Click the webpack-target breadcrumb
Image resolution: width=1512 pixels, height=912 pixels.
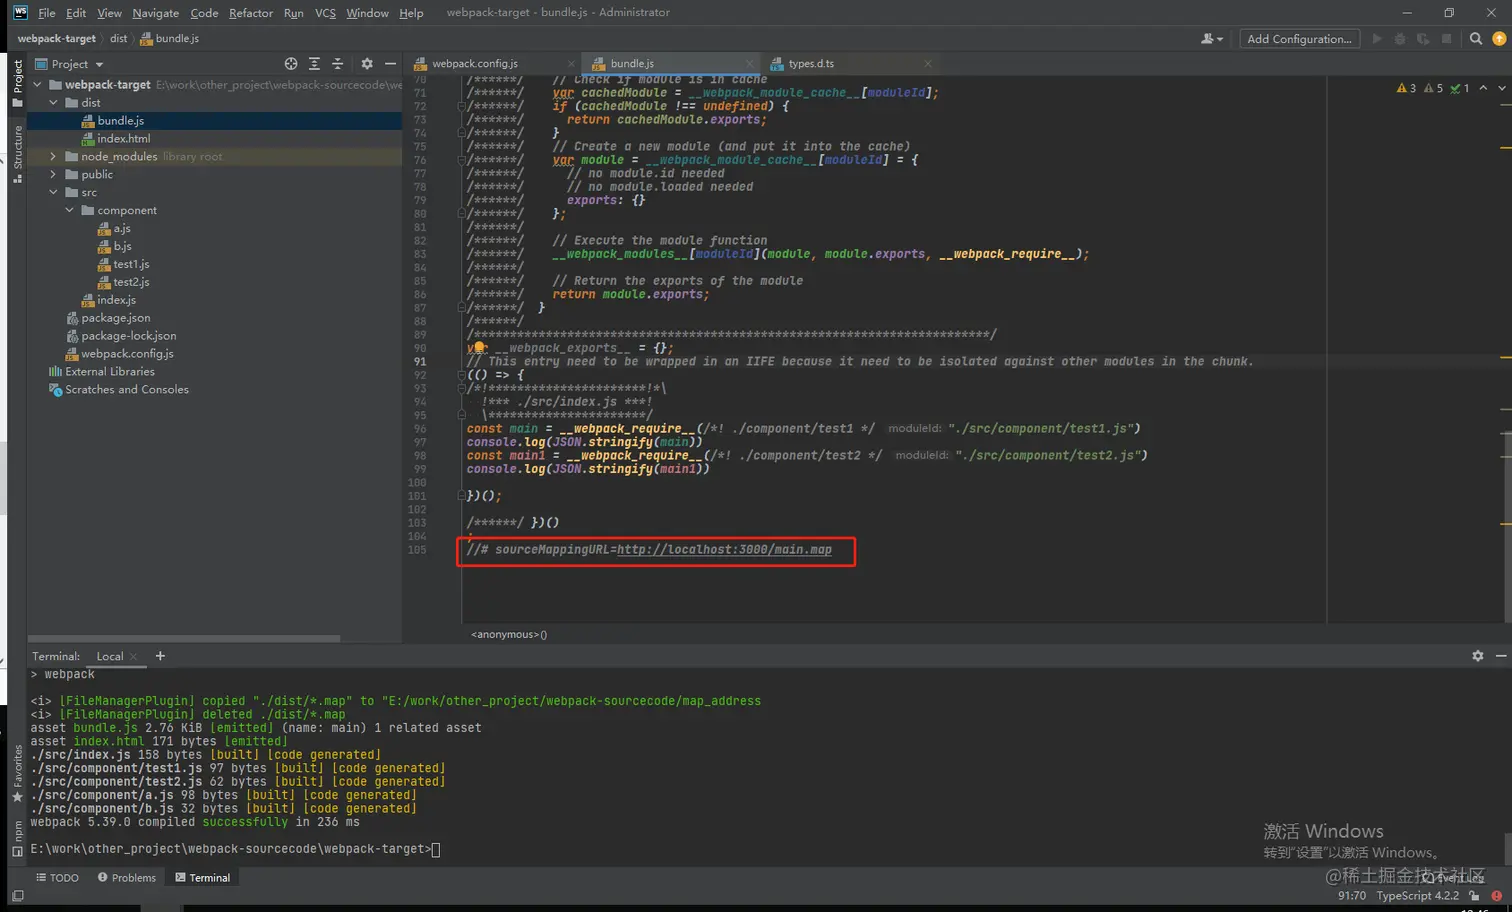57,39
